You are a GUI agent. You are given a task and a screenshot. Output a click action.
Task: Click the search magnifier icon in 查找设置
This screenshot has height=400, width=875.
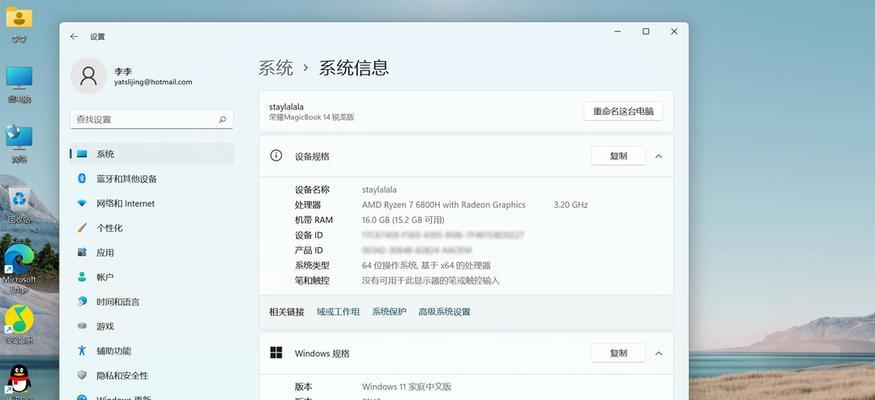point(222,119)
